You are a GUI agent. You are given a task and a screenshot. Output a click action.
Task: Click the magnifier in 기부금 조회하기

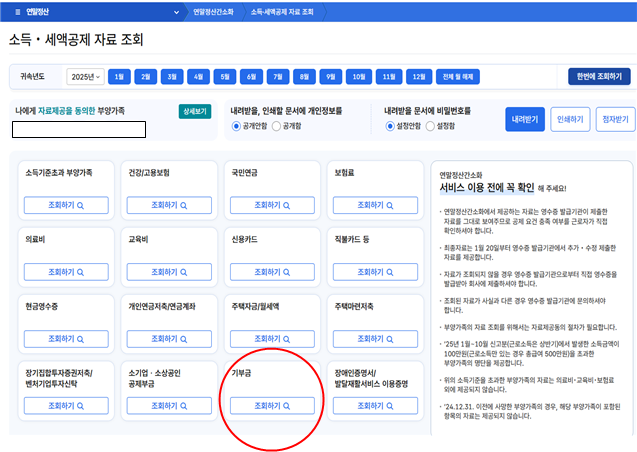tap(286, 406)
